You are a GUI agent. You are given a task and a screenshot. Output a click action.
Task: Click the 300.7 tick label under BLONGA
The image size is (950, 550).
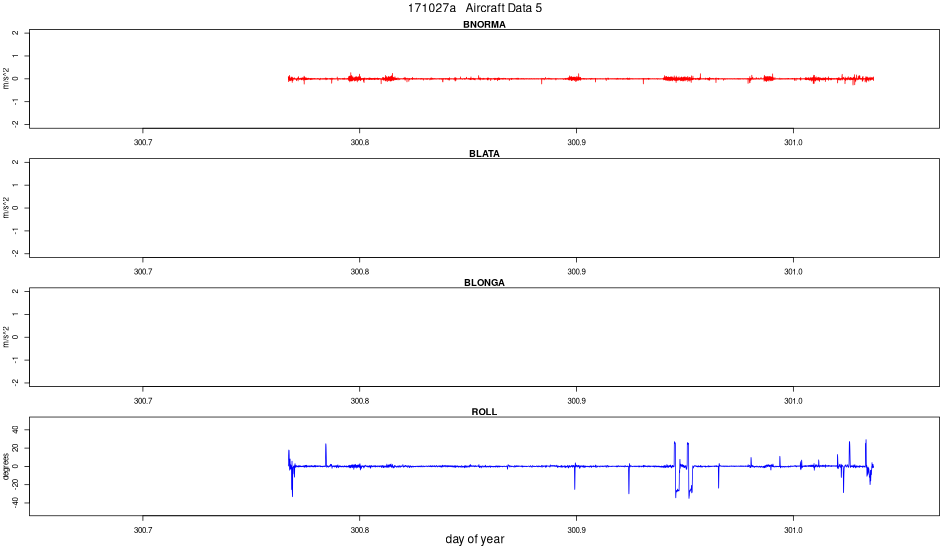(143, 400)
